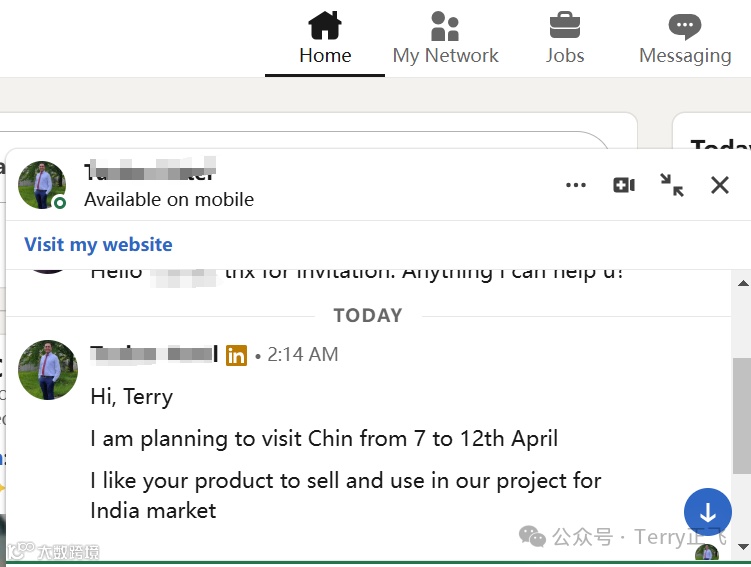This screenshot has width=751, height=567.
Task: Close the conversation window
Action: (x=720, y=185)
